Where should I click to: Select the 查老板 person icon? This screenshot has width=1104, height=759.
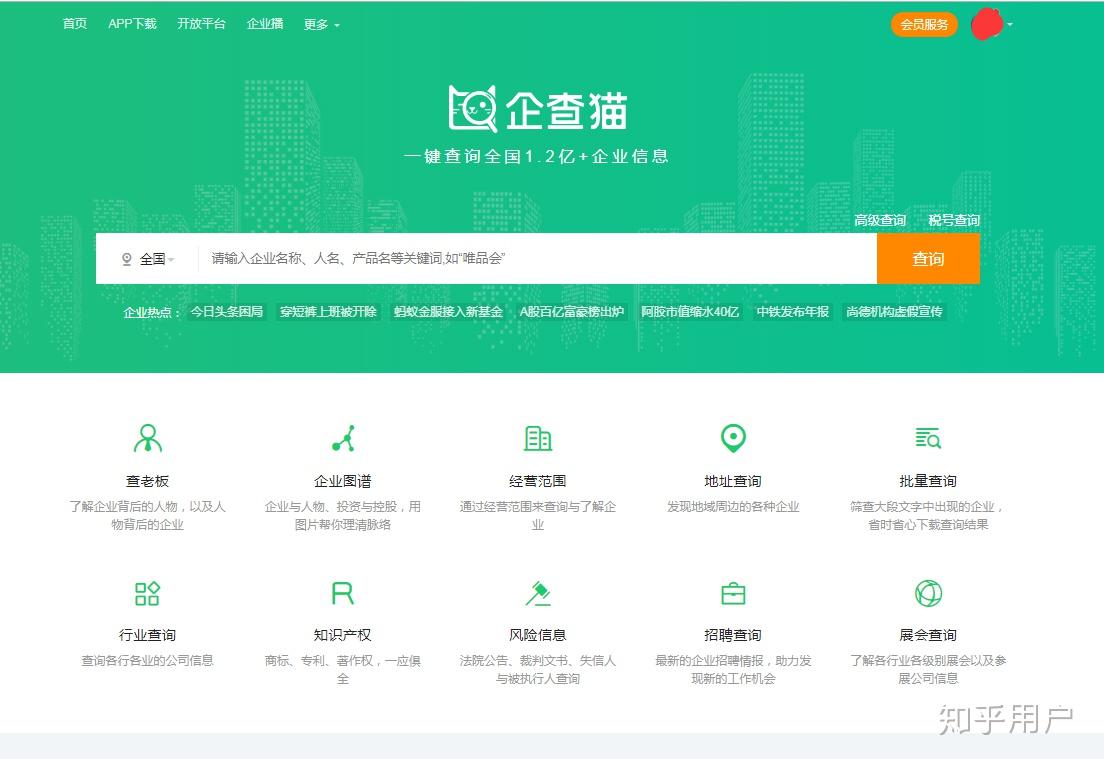[x=147, y=437]
